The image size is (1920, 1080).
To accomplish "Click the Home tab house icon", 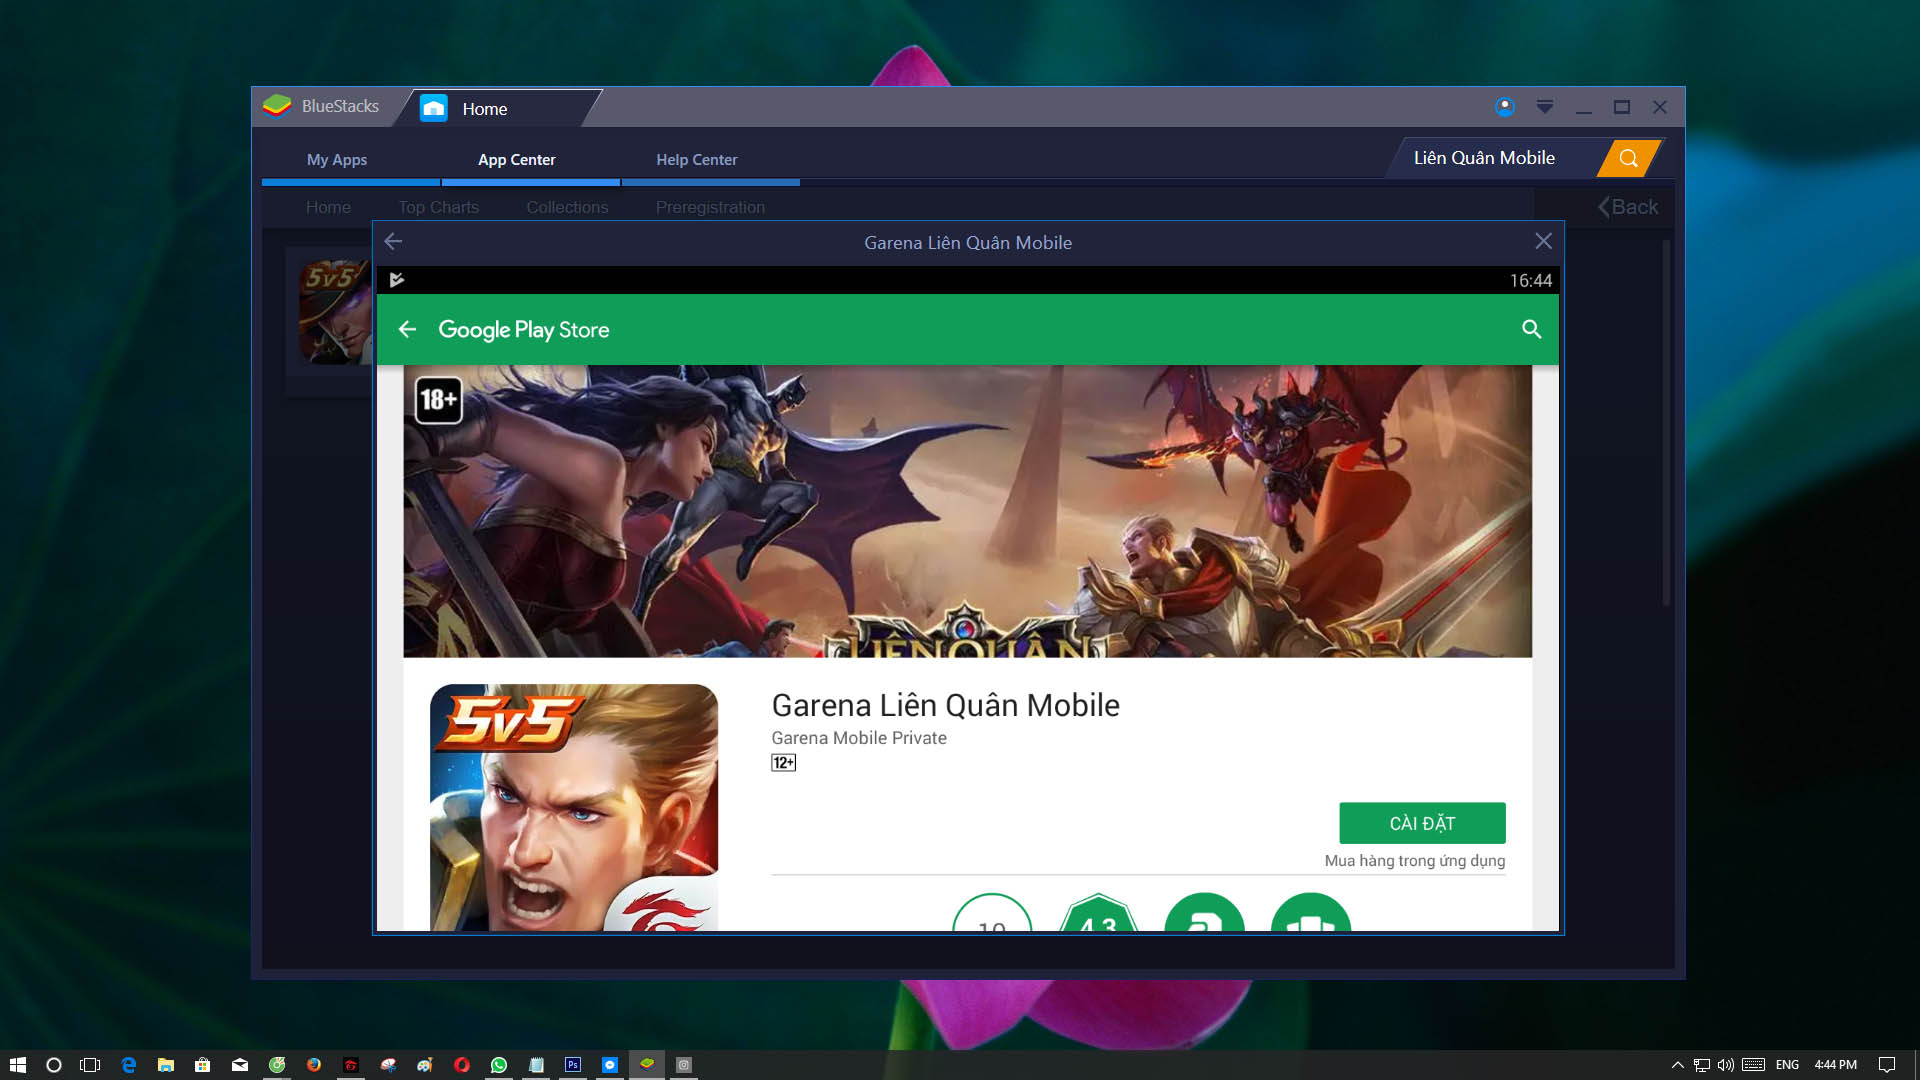I will click(x=434, y=108).
